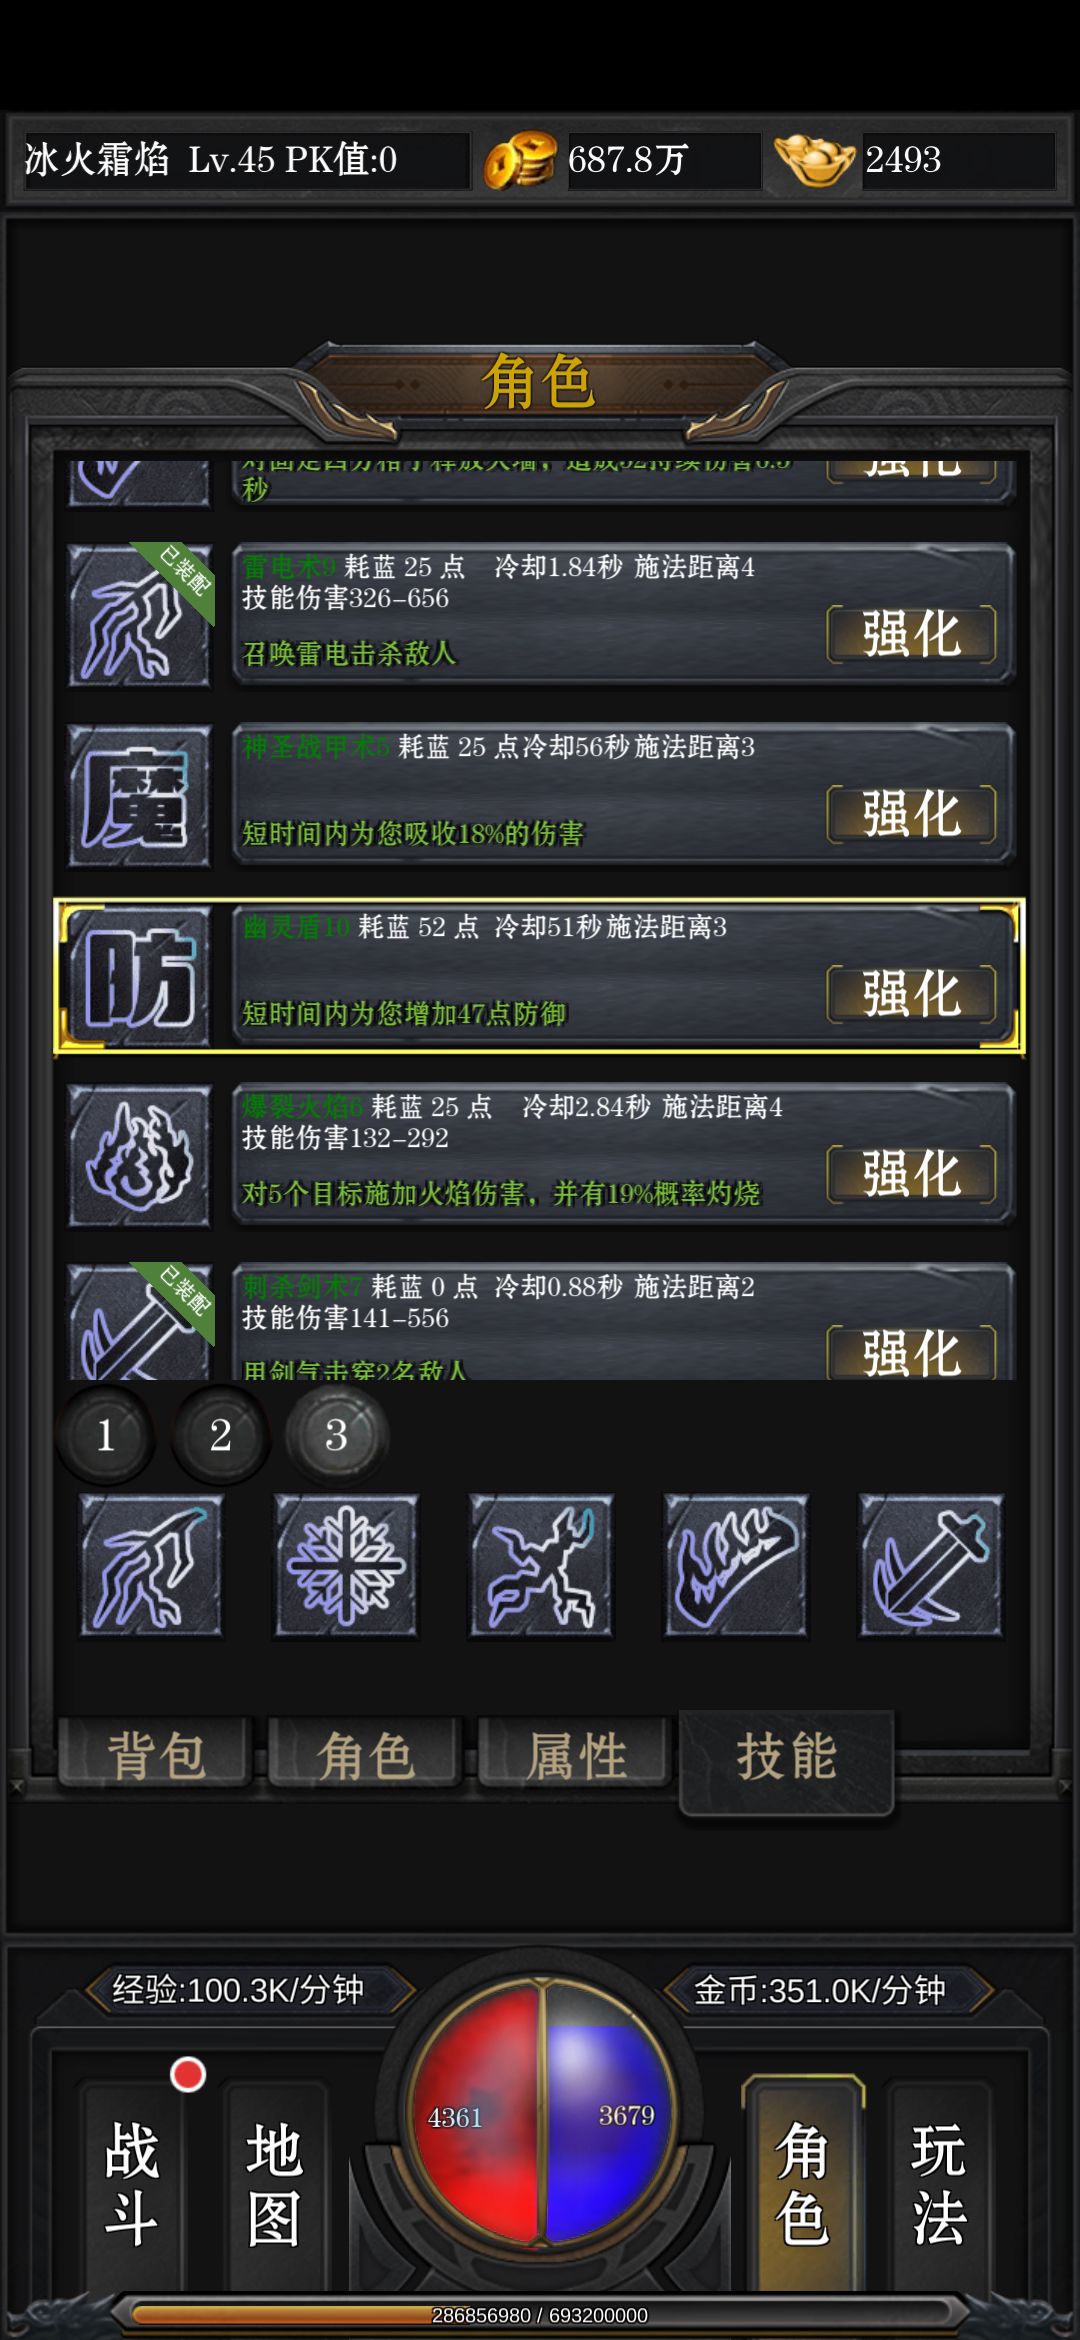This screenshot has width=1080, height=2340.
Task: Tap the sword skill in equipped bar
Action: click(x=931, y=1565)
